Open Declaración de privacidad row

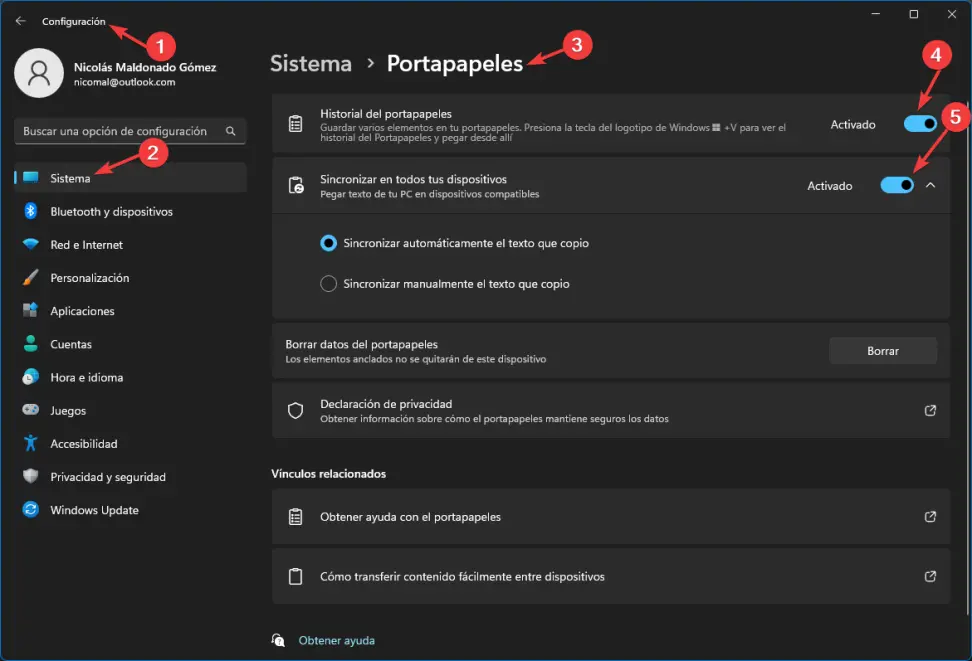point(611,410)
